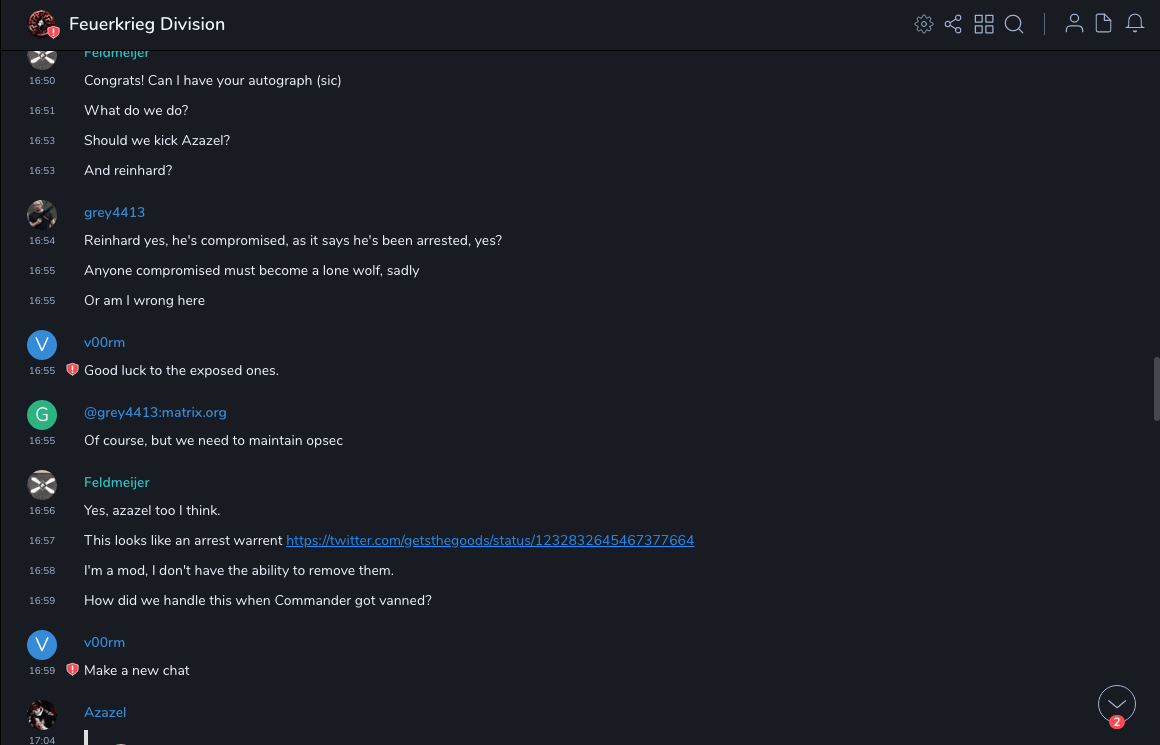Click red shield beside "Make a new chat"
Image resolution: width=1160 pixels, height=745 pixels.
(72, 670)
